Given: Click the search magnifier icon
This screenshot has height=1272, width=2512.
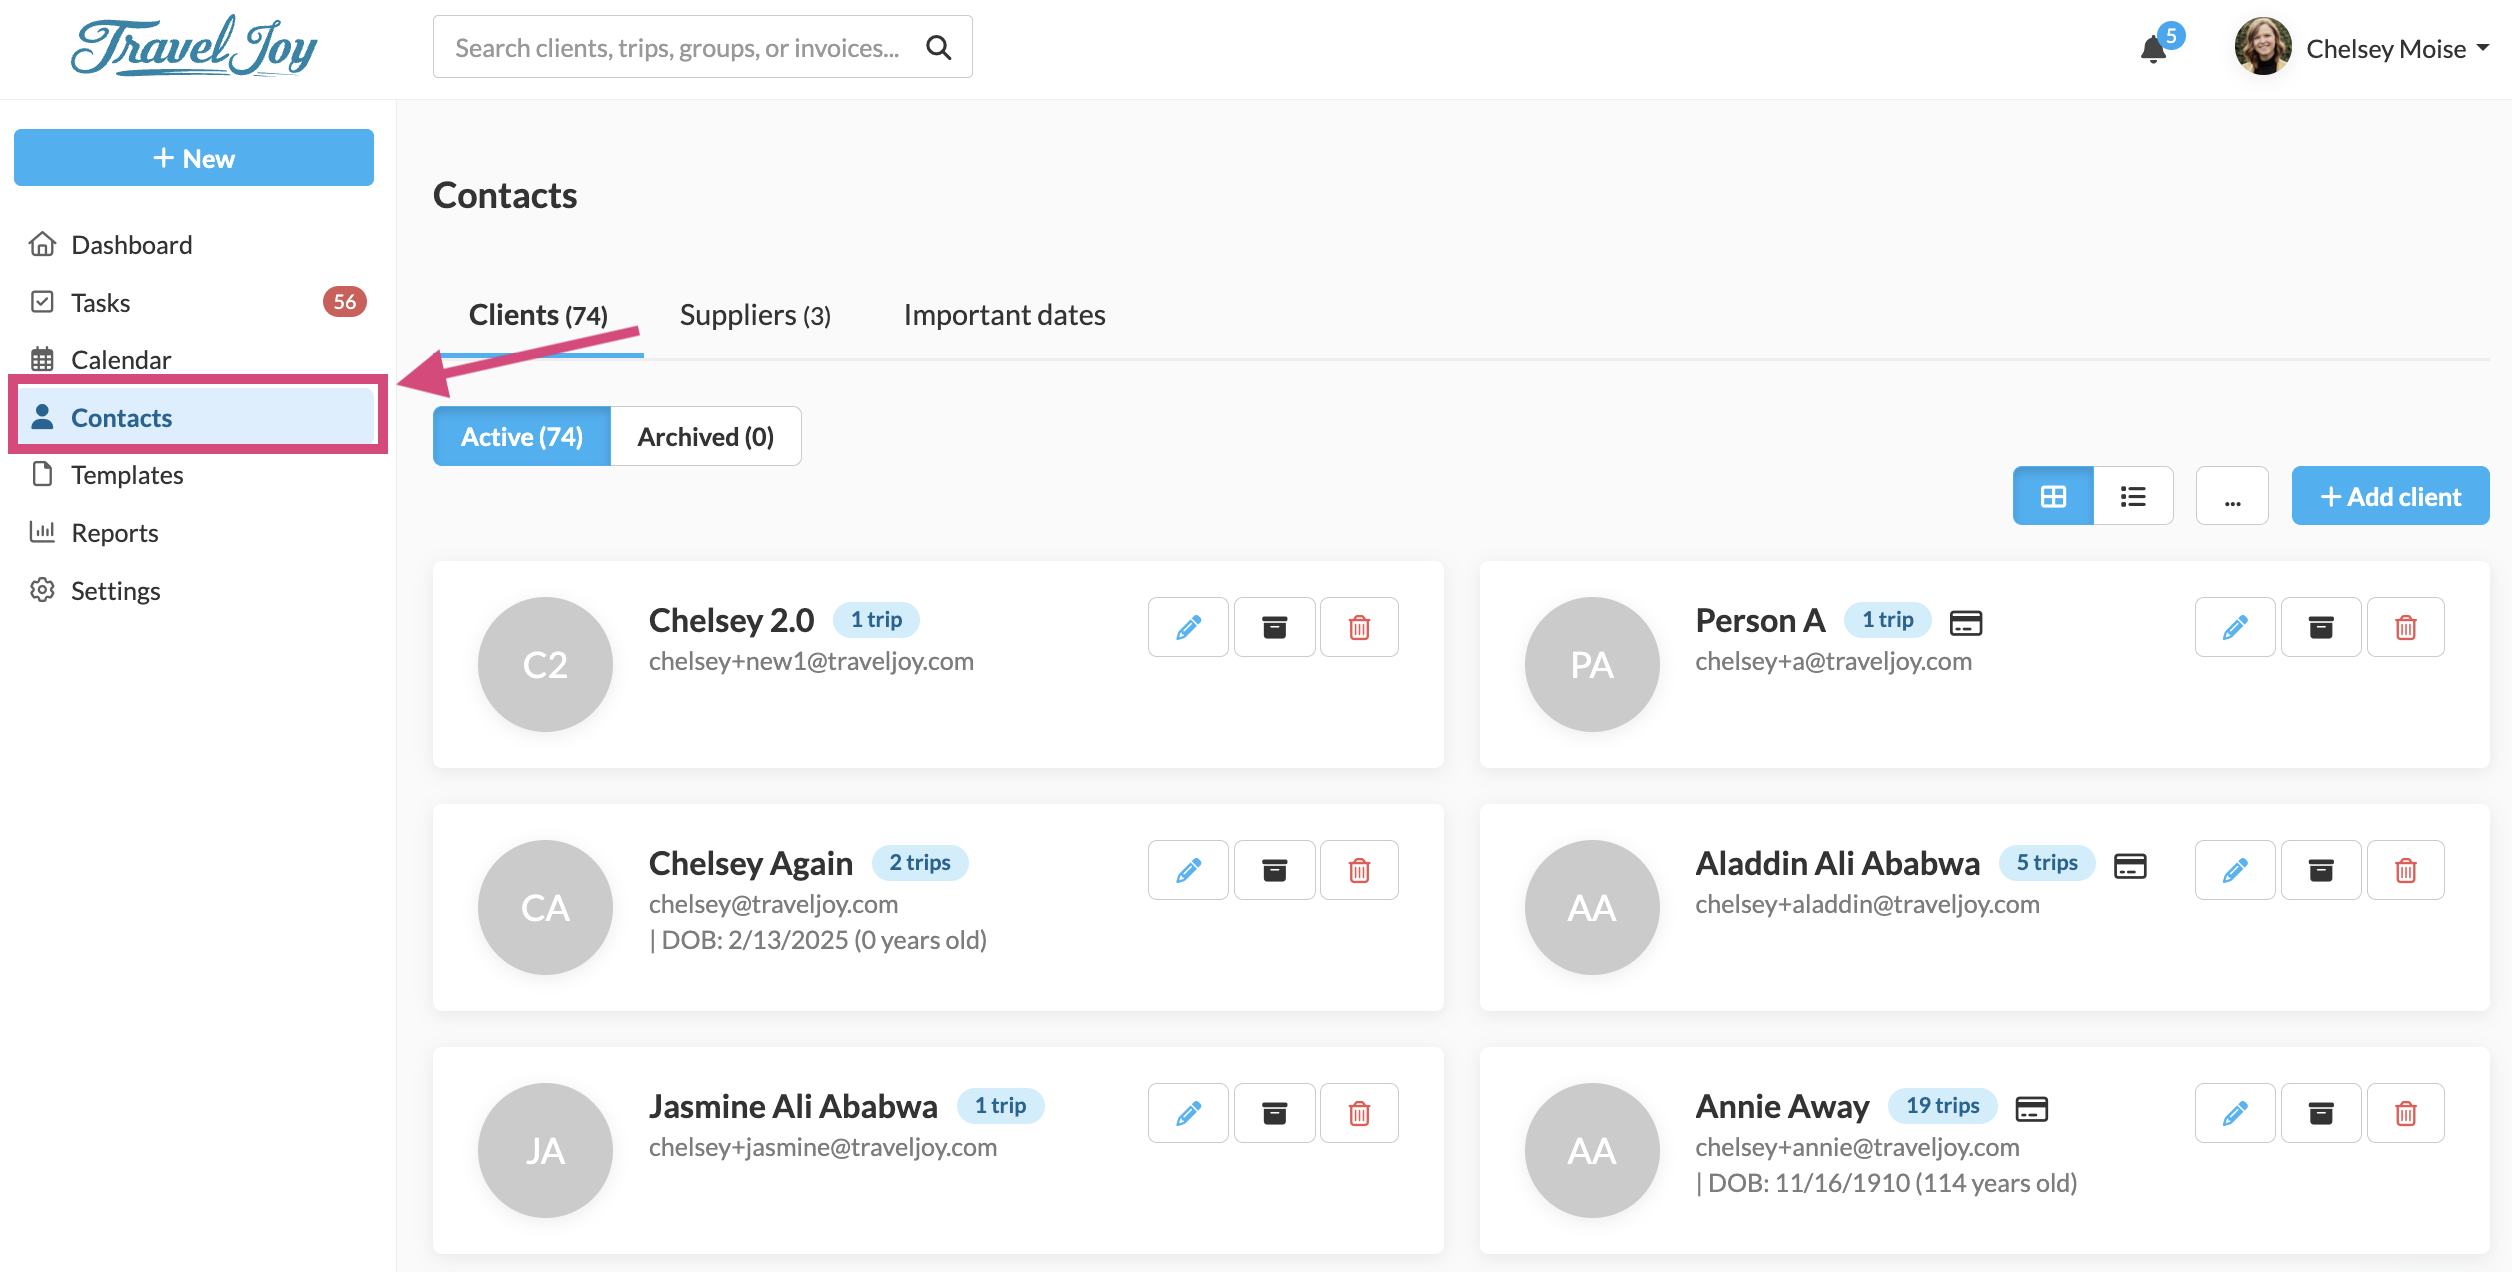Looking at the screenshot, I should pyautogui.click(x=938, y=47).
